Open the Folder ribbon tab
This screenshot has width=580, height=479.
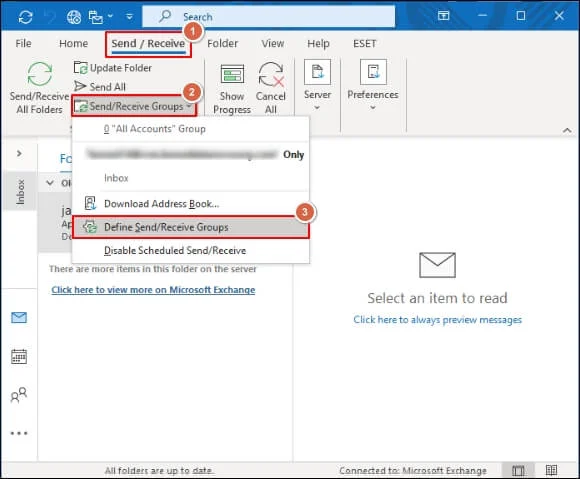[x=222, y=44]
